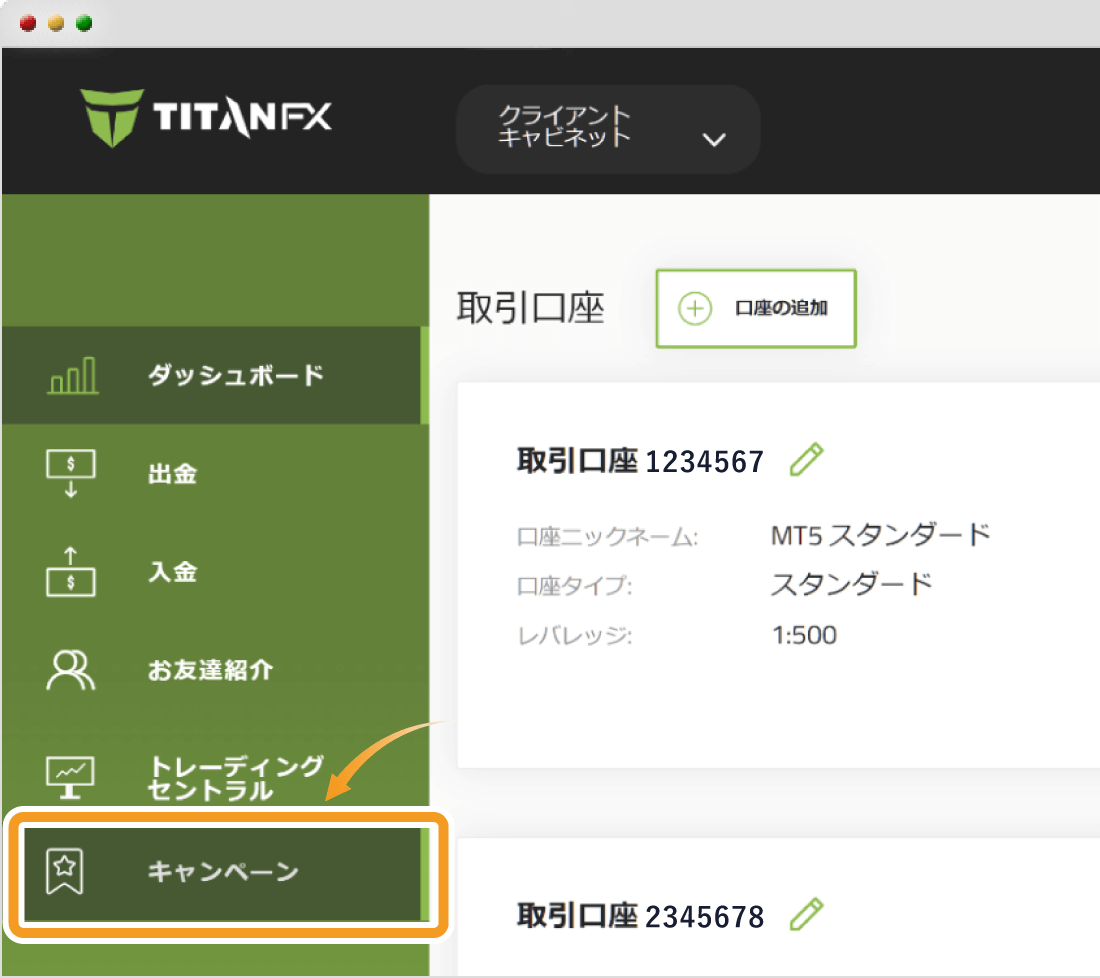Click the 取引口座 2345678 heading

[x=640, y=916]
